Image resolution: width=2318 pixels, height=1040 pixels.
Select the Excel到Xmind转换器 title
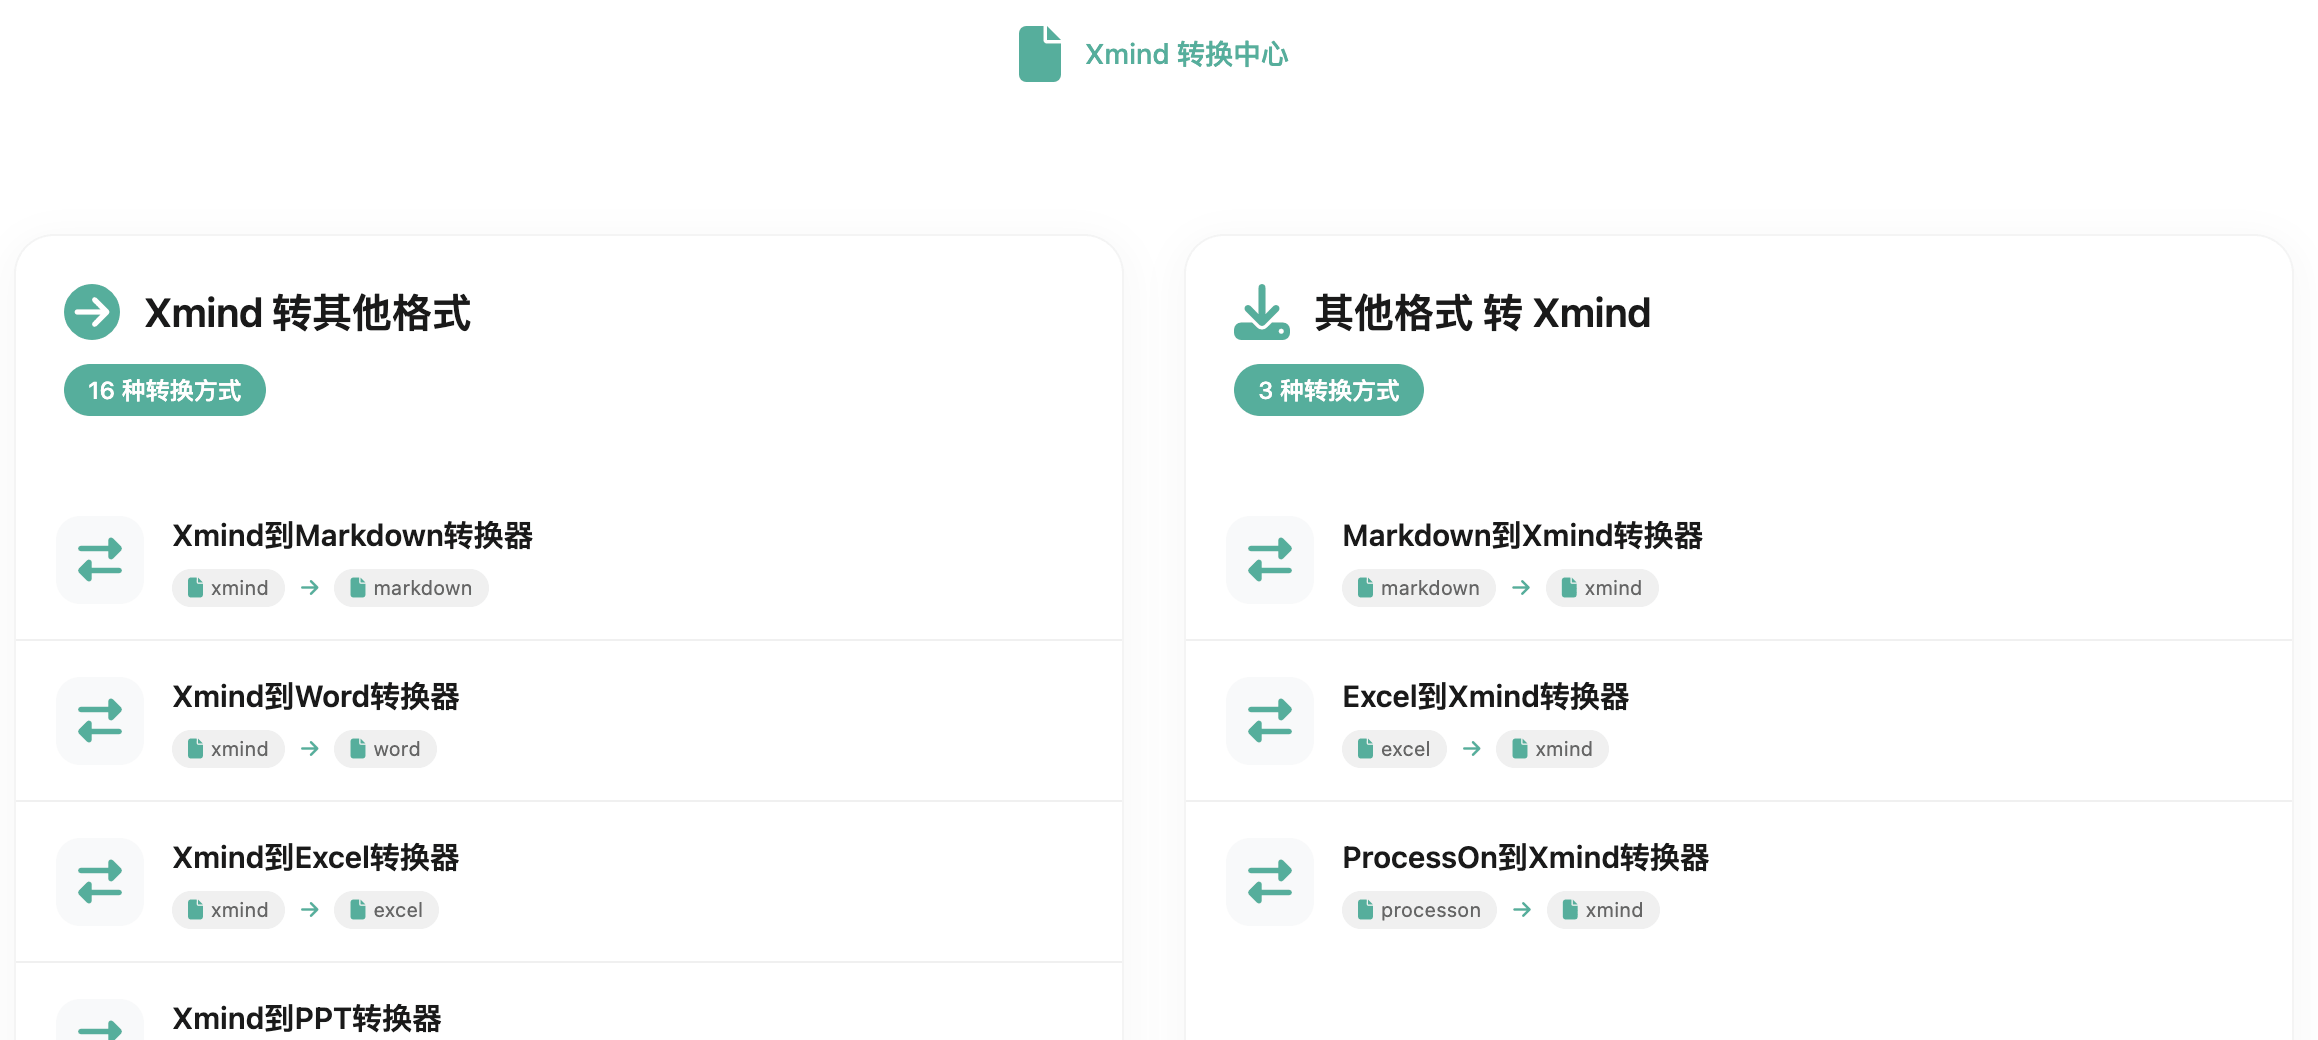click(1485, 697)
